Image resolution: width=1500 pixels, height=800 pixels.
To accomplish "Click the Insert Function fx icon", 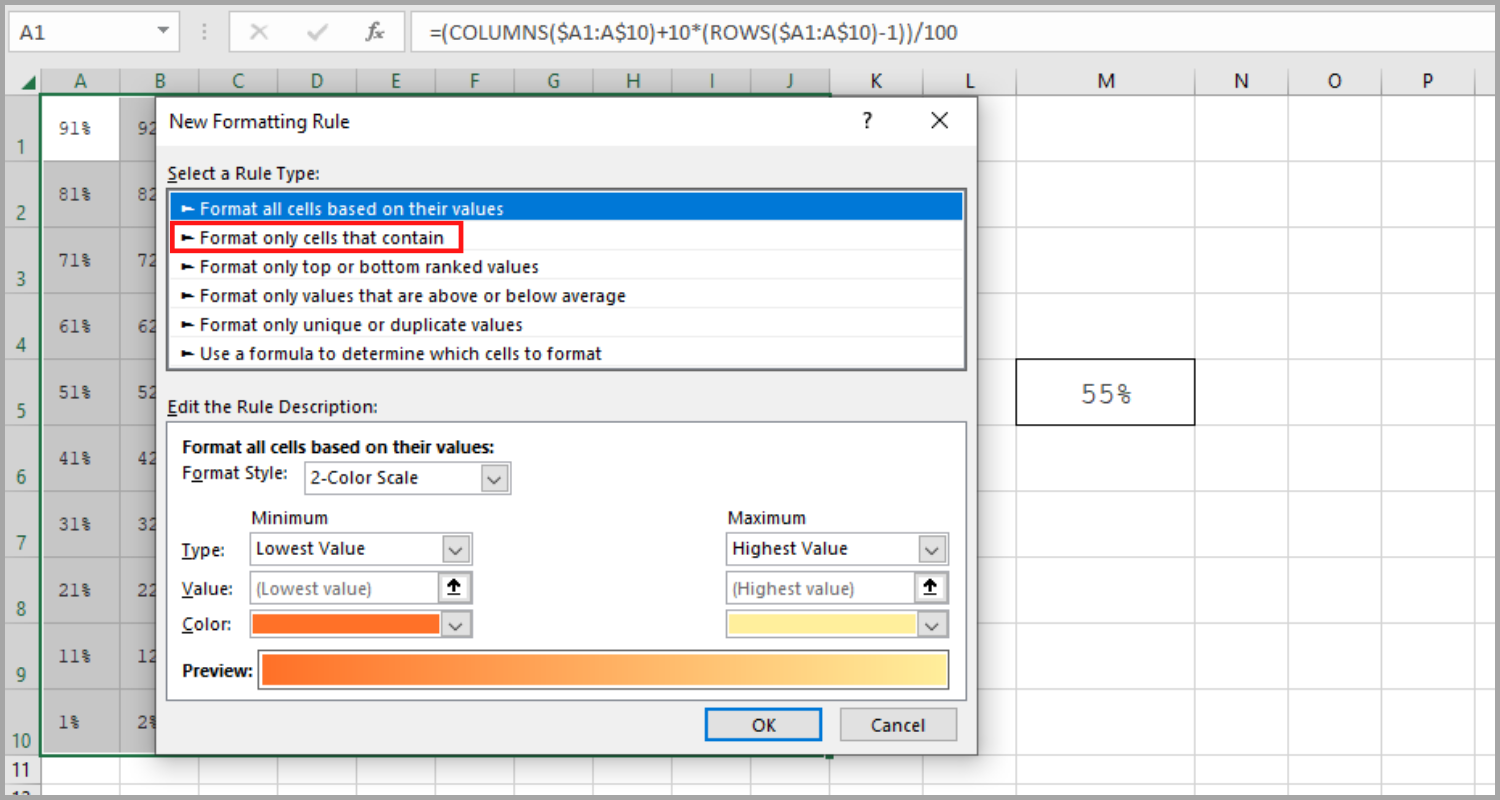I will click(375, 33).
